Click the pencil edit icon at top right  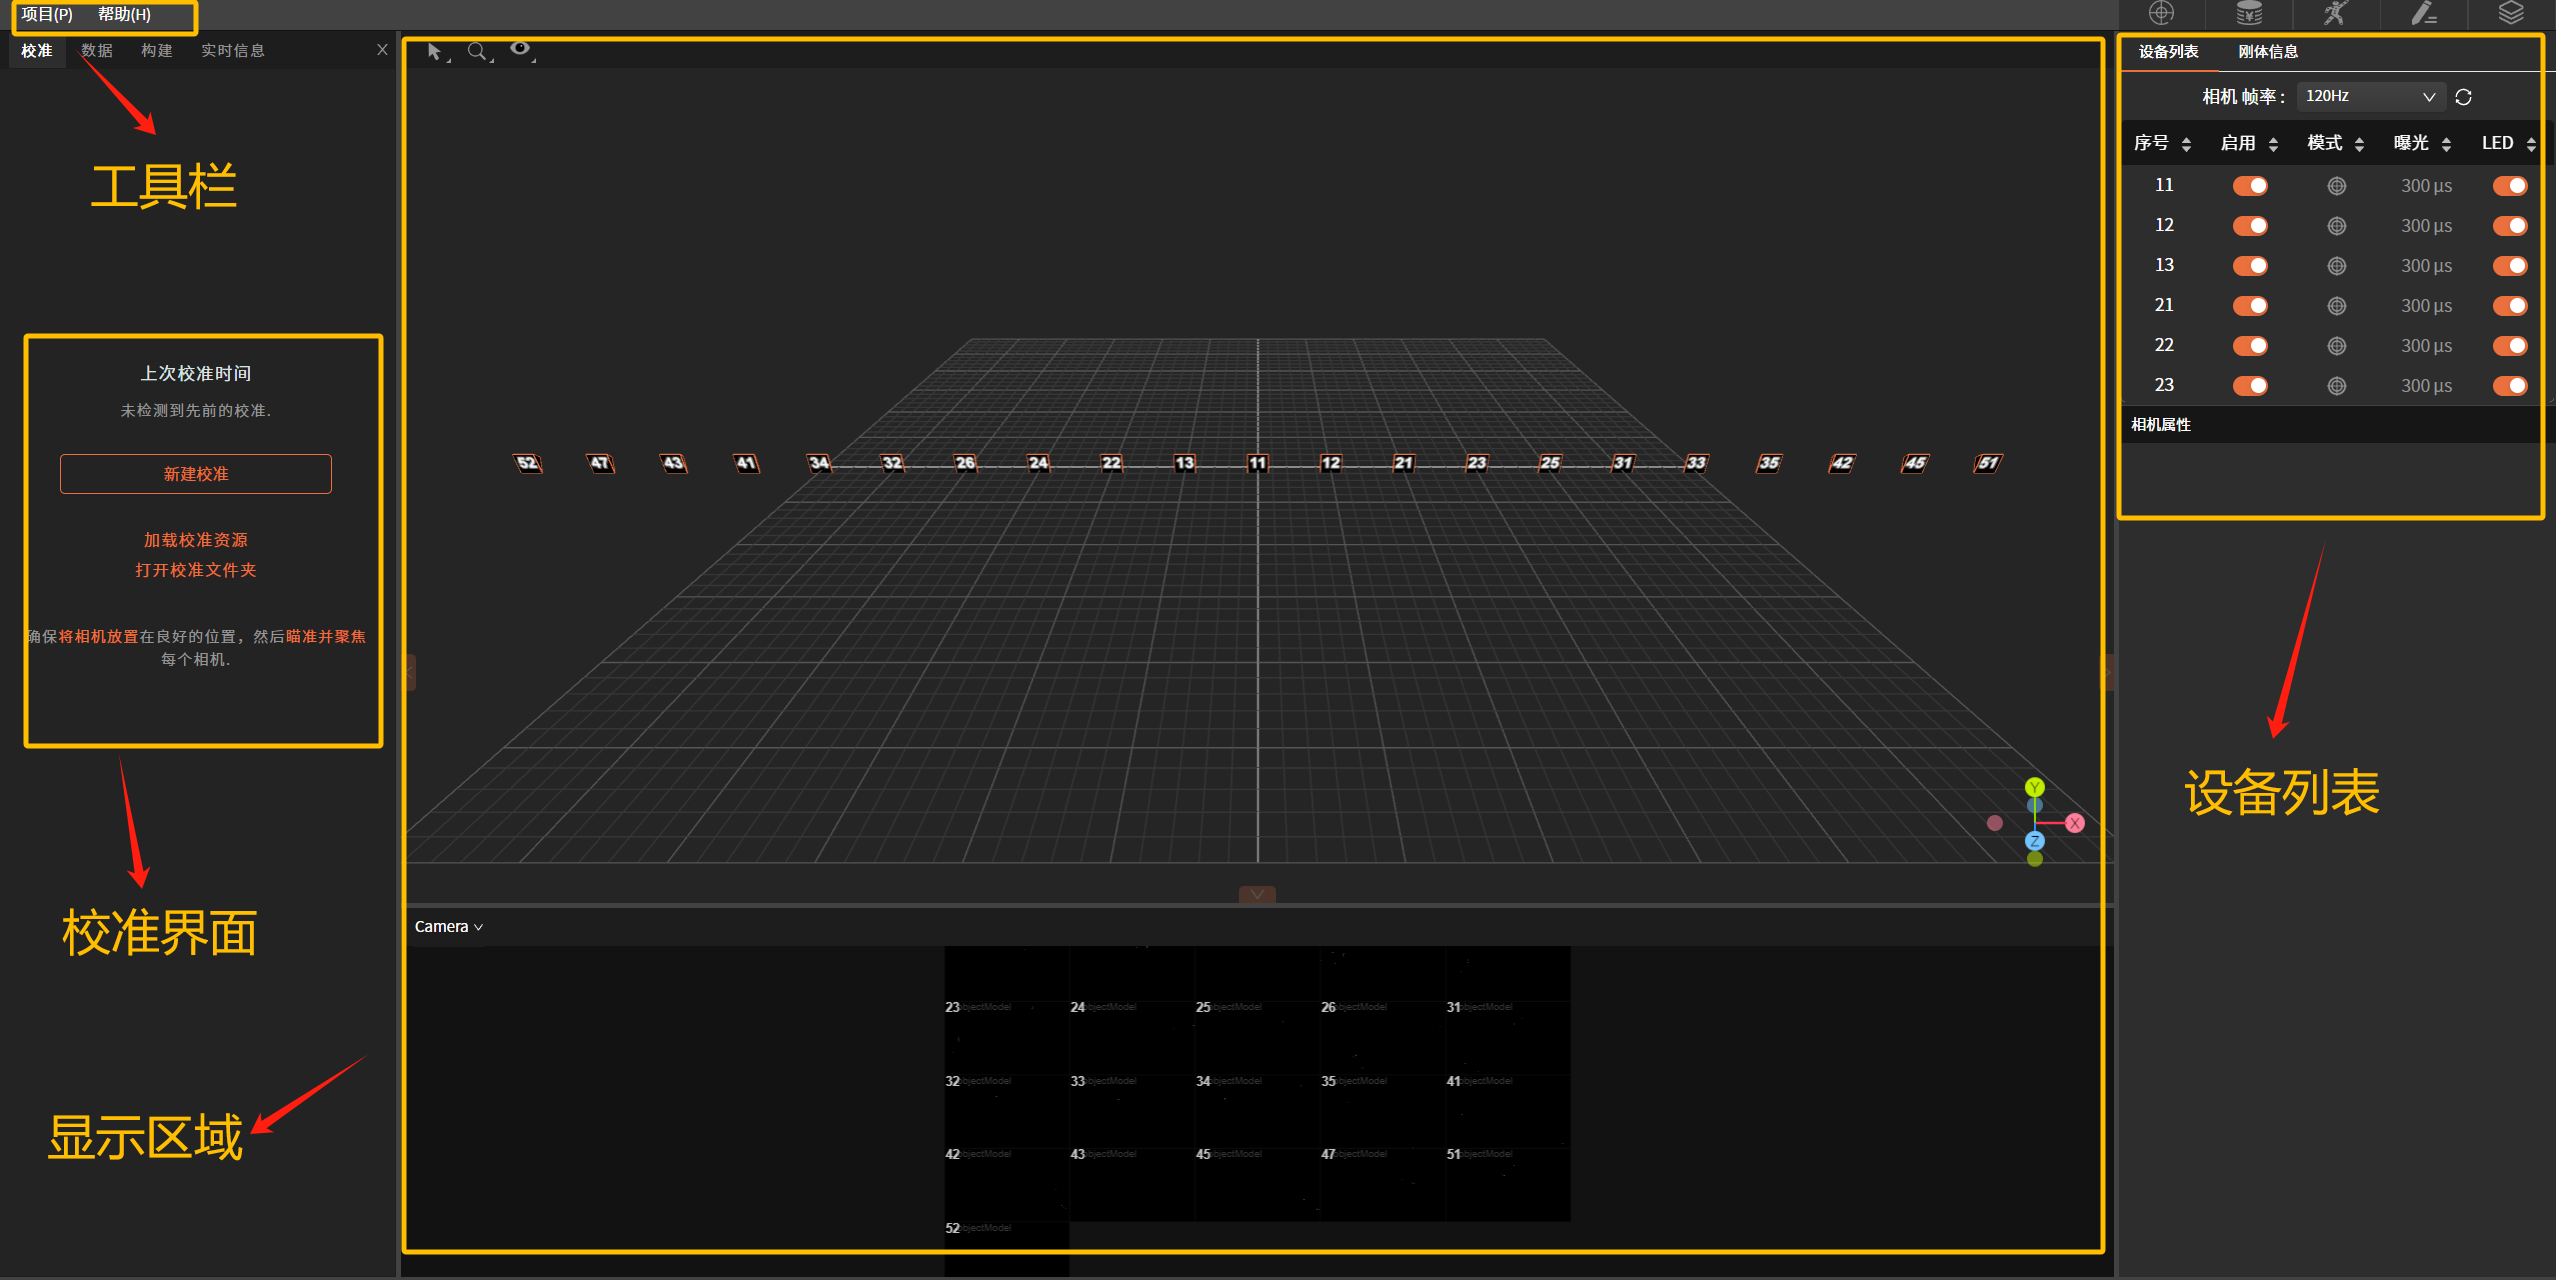pyautogui.click(x=2424, y=13)
